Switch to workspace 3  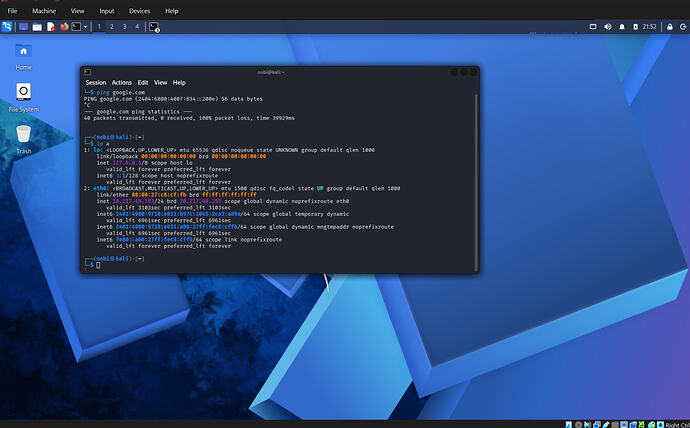click(x=125, y=27)
